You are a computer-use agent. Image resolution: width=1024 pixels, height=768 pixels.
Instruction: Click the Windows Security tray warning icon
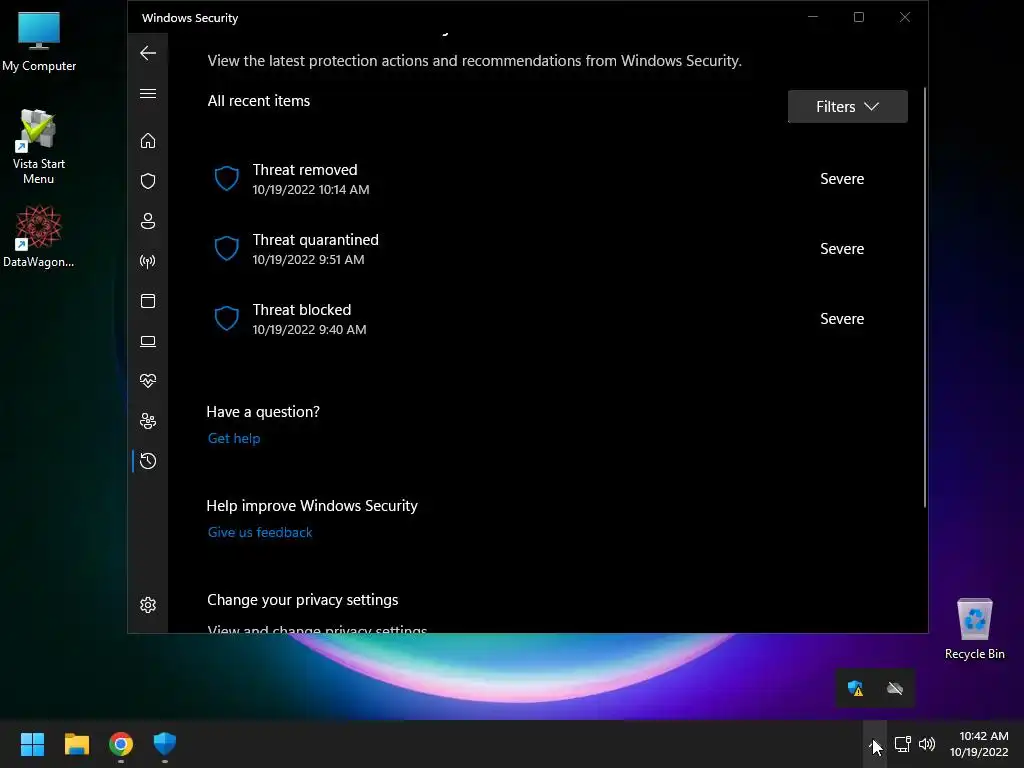click(x=855, y=688)
